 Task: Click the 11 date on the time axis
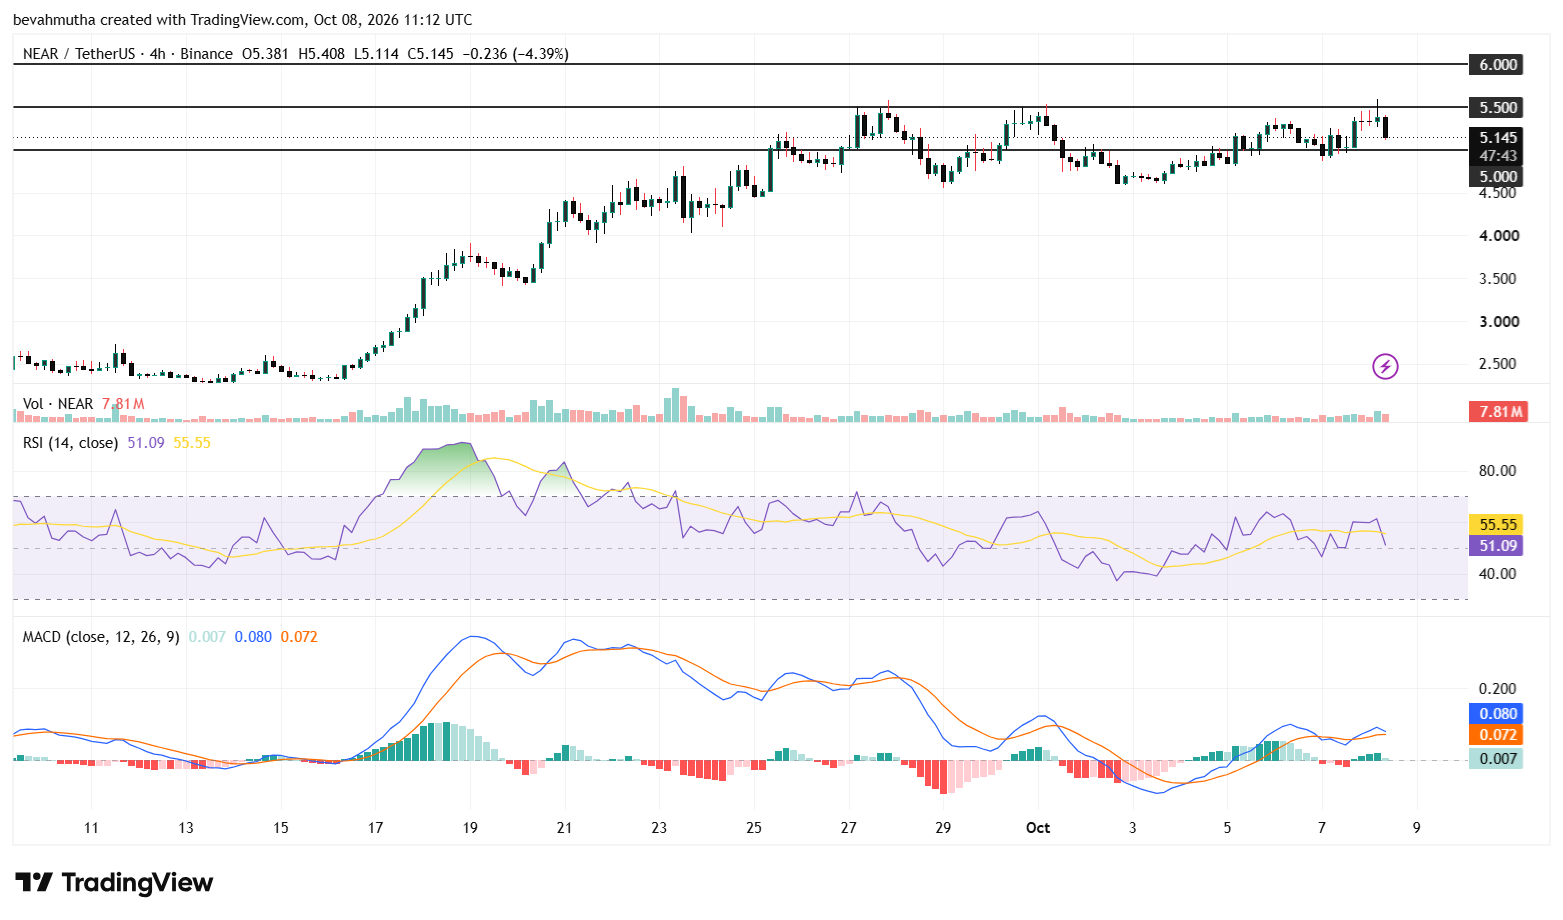point(91,828)
